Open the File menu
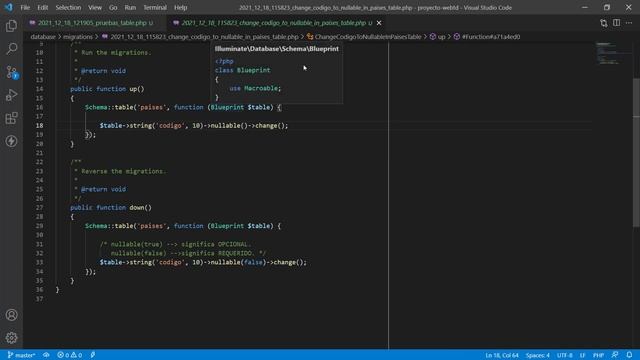Screen dimensions: 640x360 pos(25,7)
